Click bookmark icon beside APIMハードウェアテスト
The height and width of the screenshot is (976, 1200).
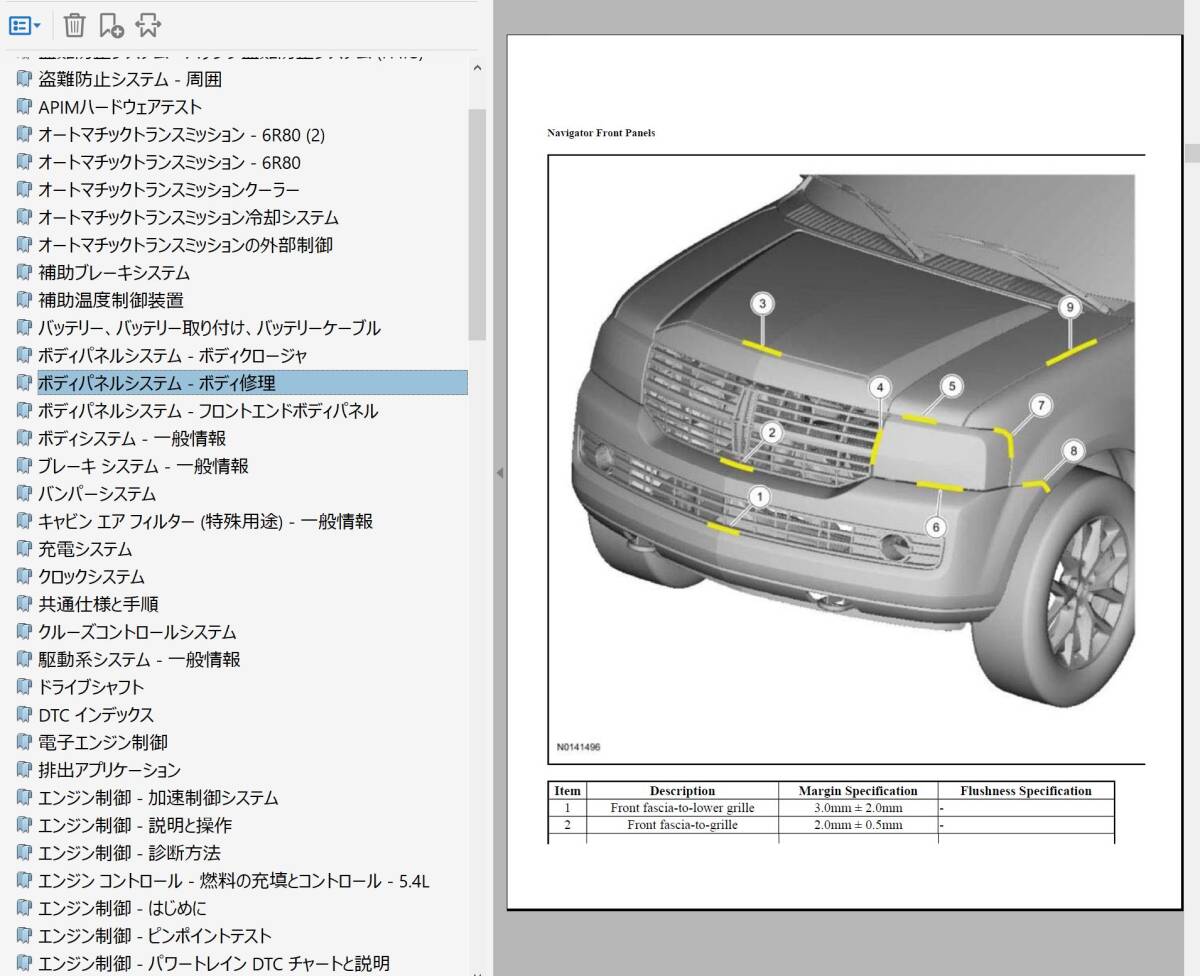pyautogui.click(x=24, y=107)
